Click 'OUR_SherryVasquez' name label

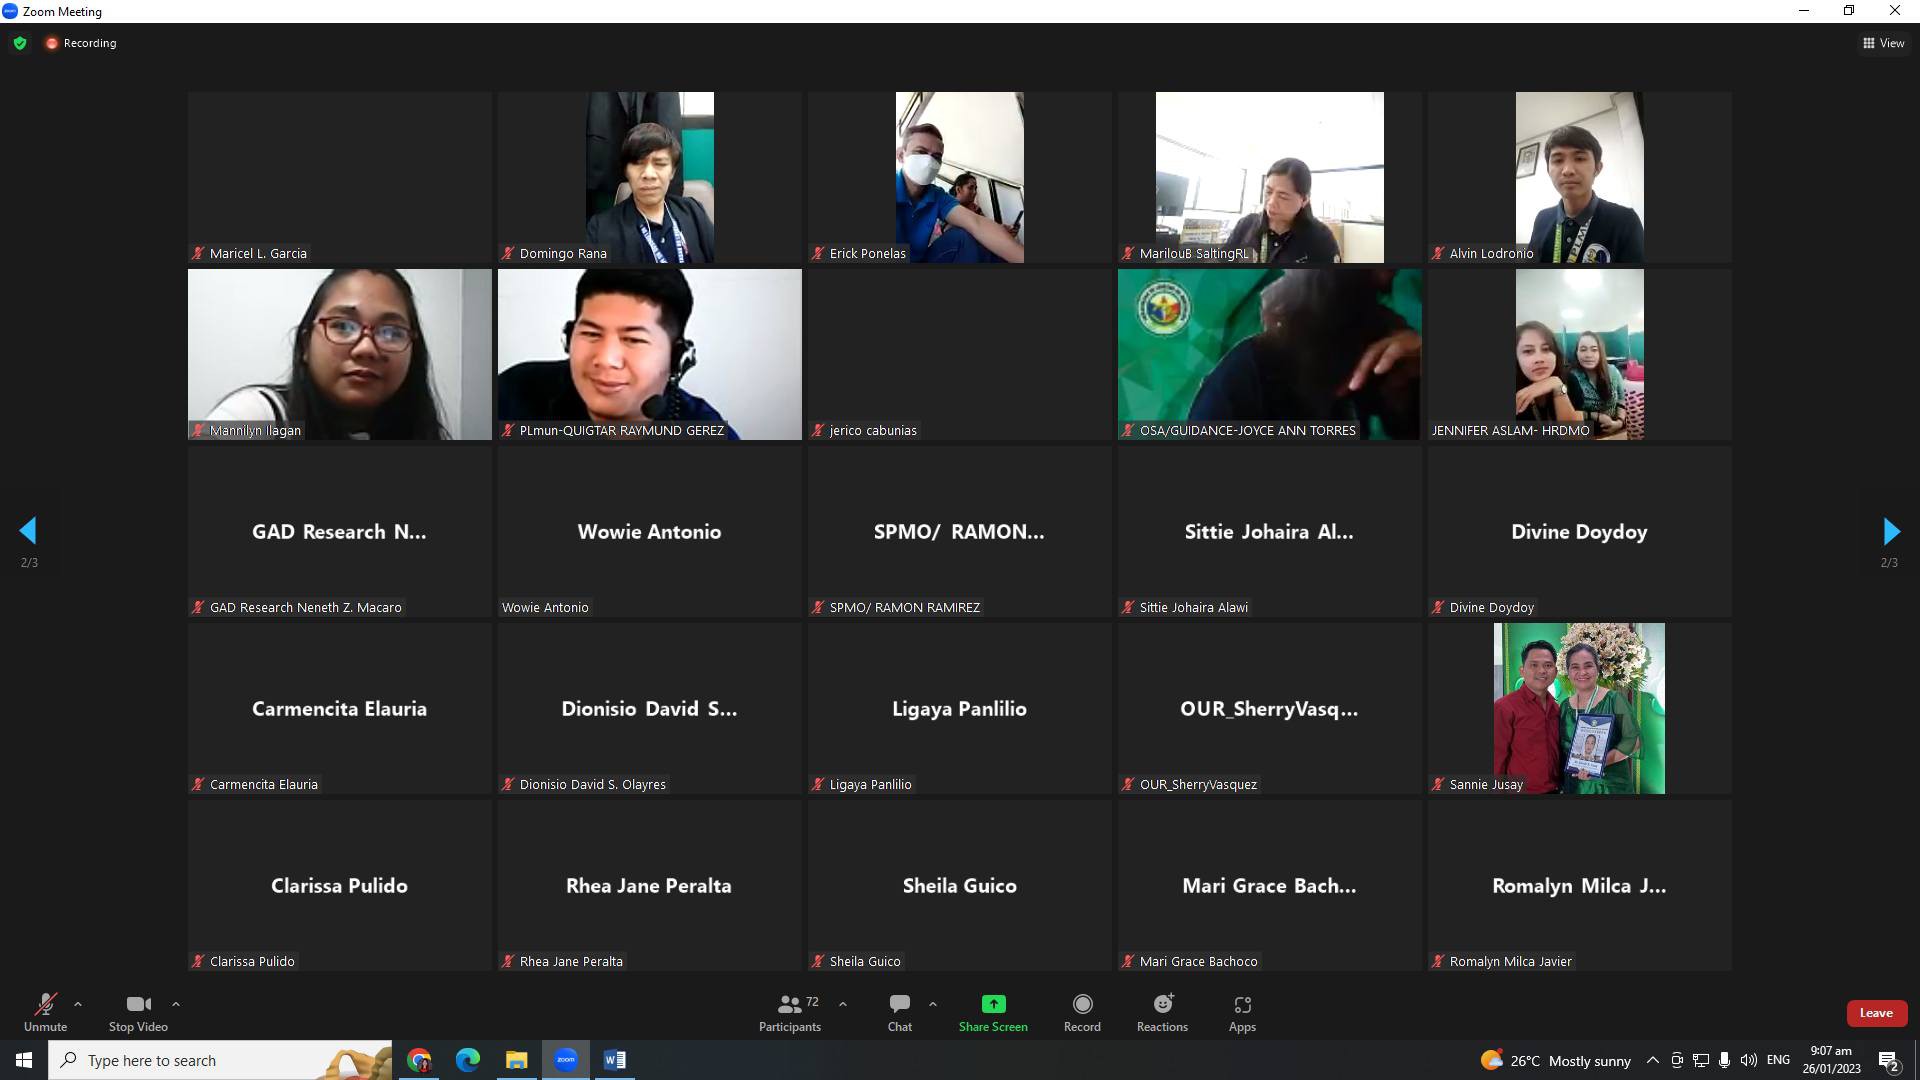(1198, 784)
